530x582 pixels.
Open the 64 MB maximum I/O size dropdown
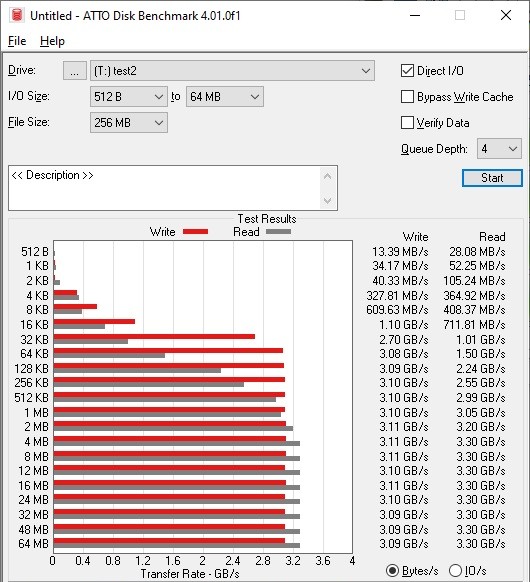(x=225, y=97)
